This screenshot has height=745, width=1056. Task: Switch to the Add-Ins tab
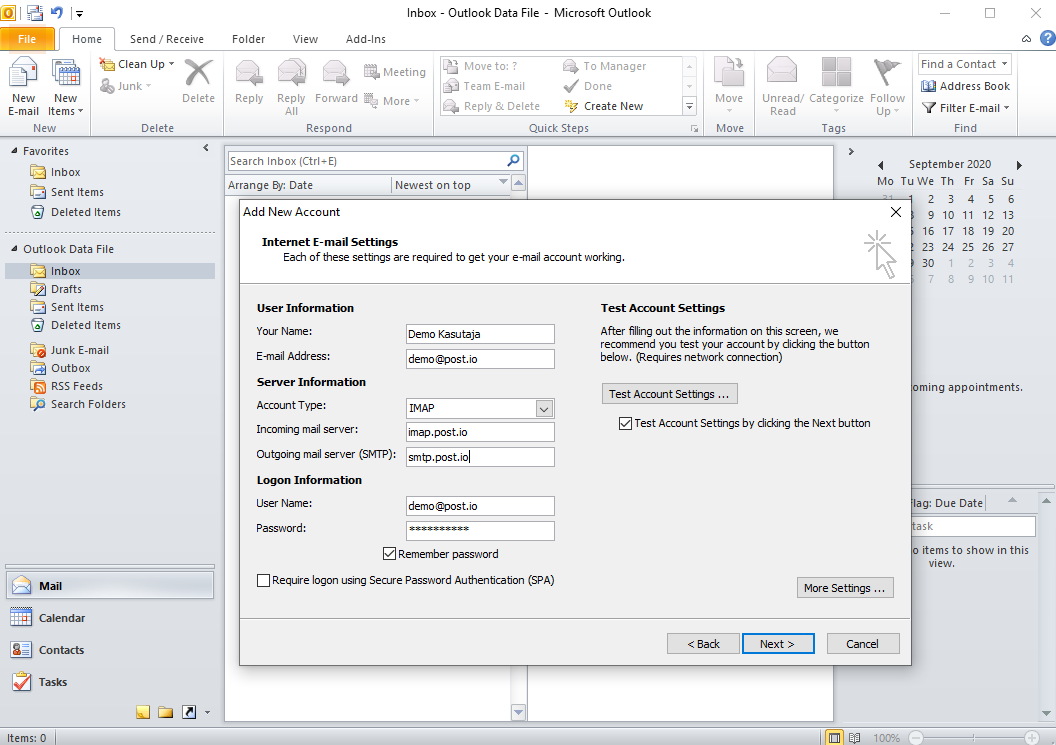(x=366, y=39)
